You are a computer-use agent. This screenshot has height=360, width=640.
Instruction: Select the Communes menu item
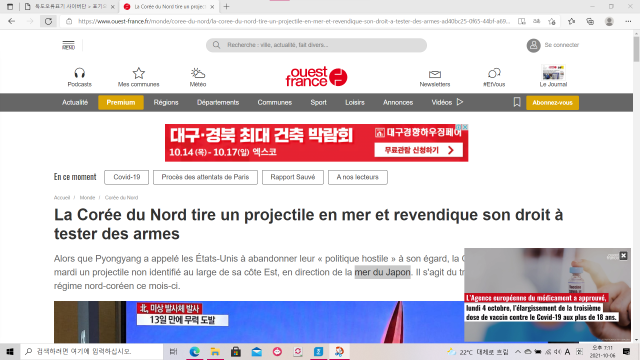275,102
